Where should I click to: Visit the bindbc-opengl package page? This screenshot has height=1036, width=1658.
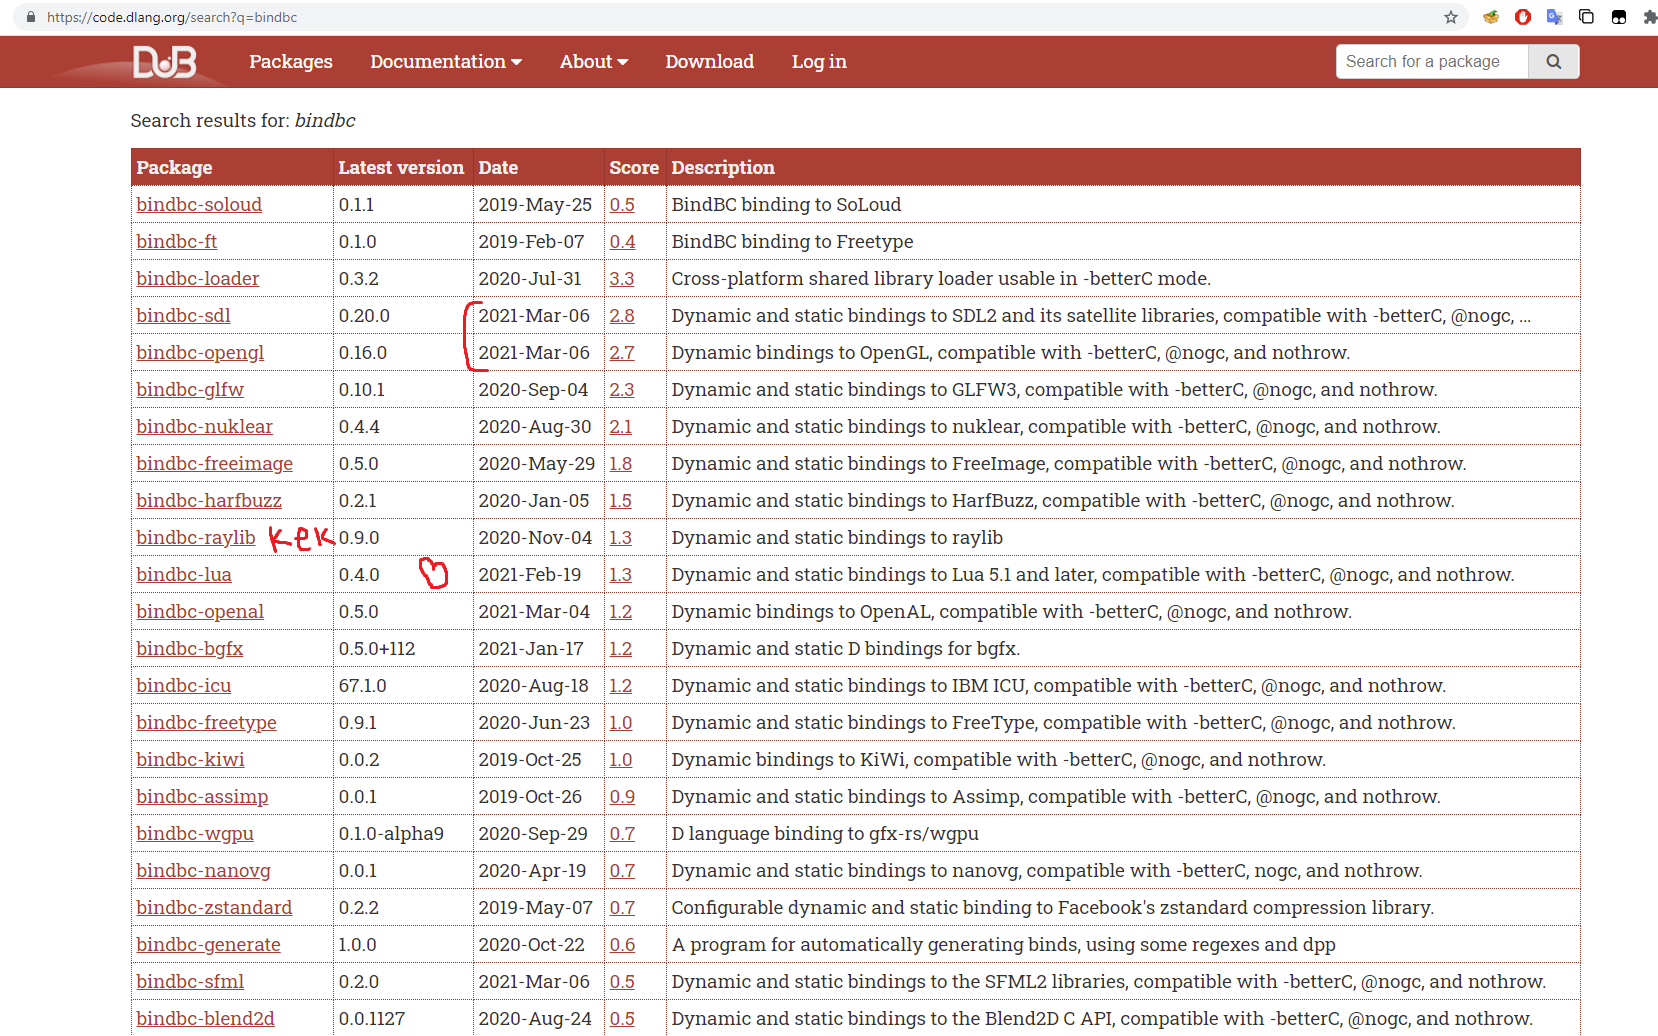coord(201,353)
